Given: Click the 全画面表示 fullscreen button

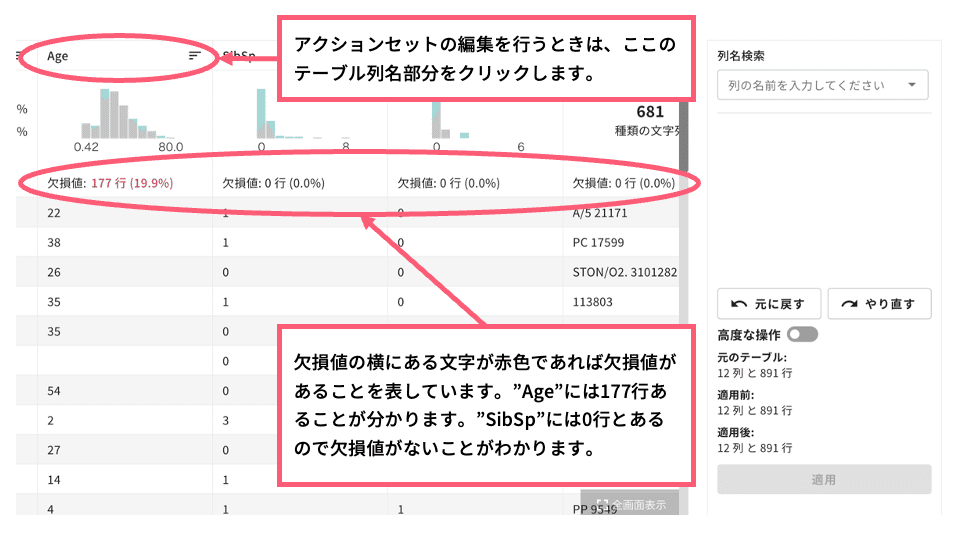Looking at the screenshot, I should (x=630, y=504).
